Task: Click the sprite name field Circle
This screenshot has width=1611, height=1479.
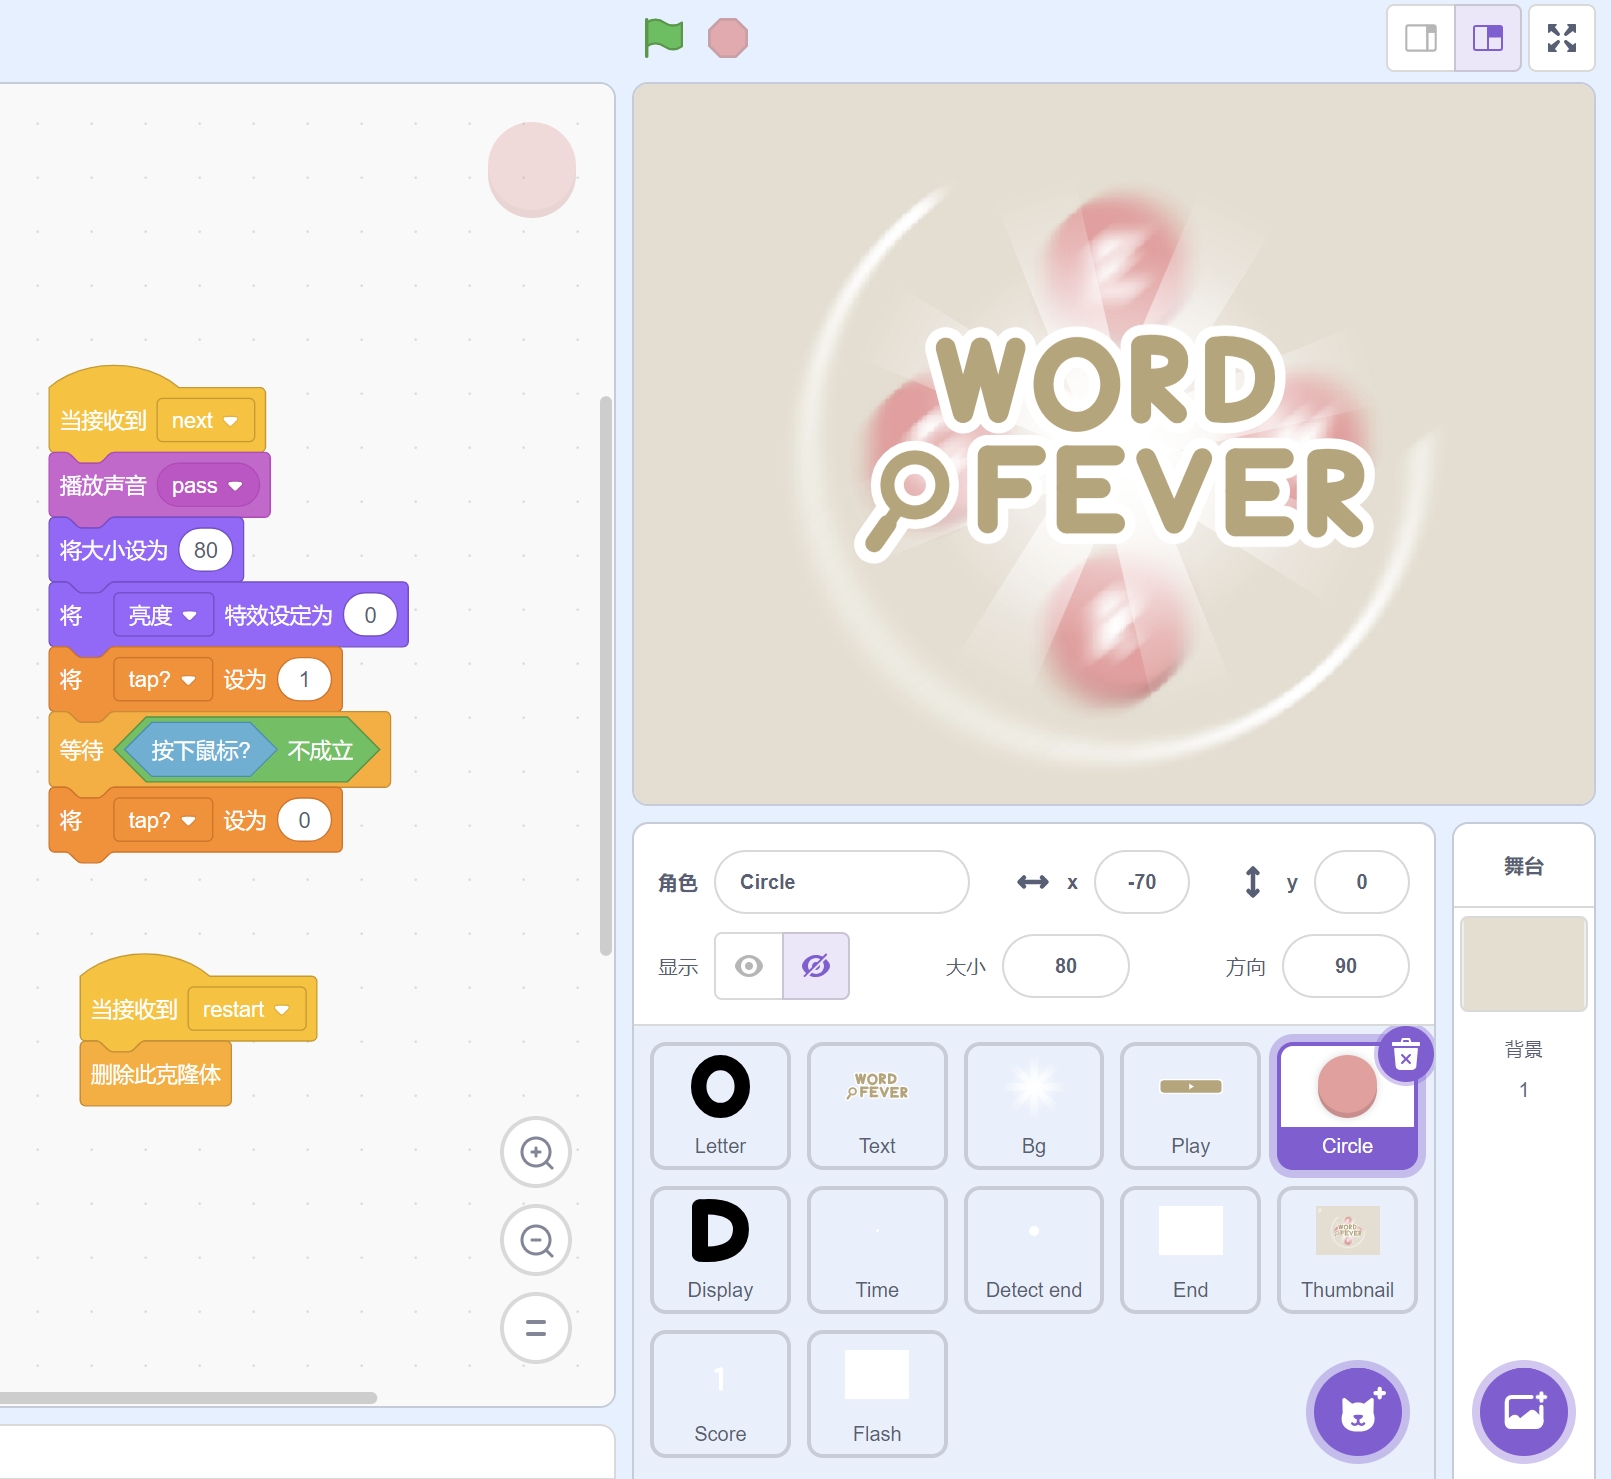Action: 841,882
